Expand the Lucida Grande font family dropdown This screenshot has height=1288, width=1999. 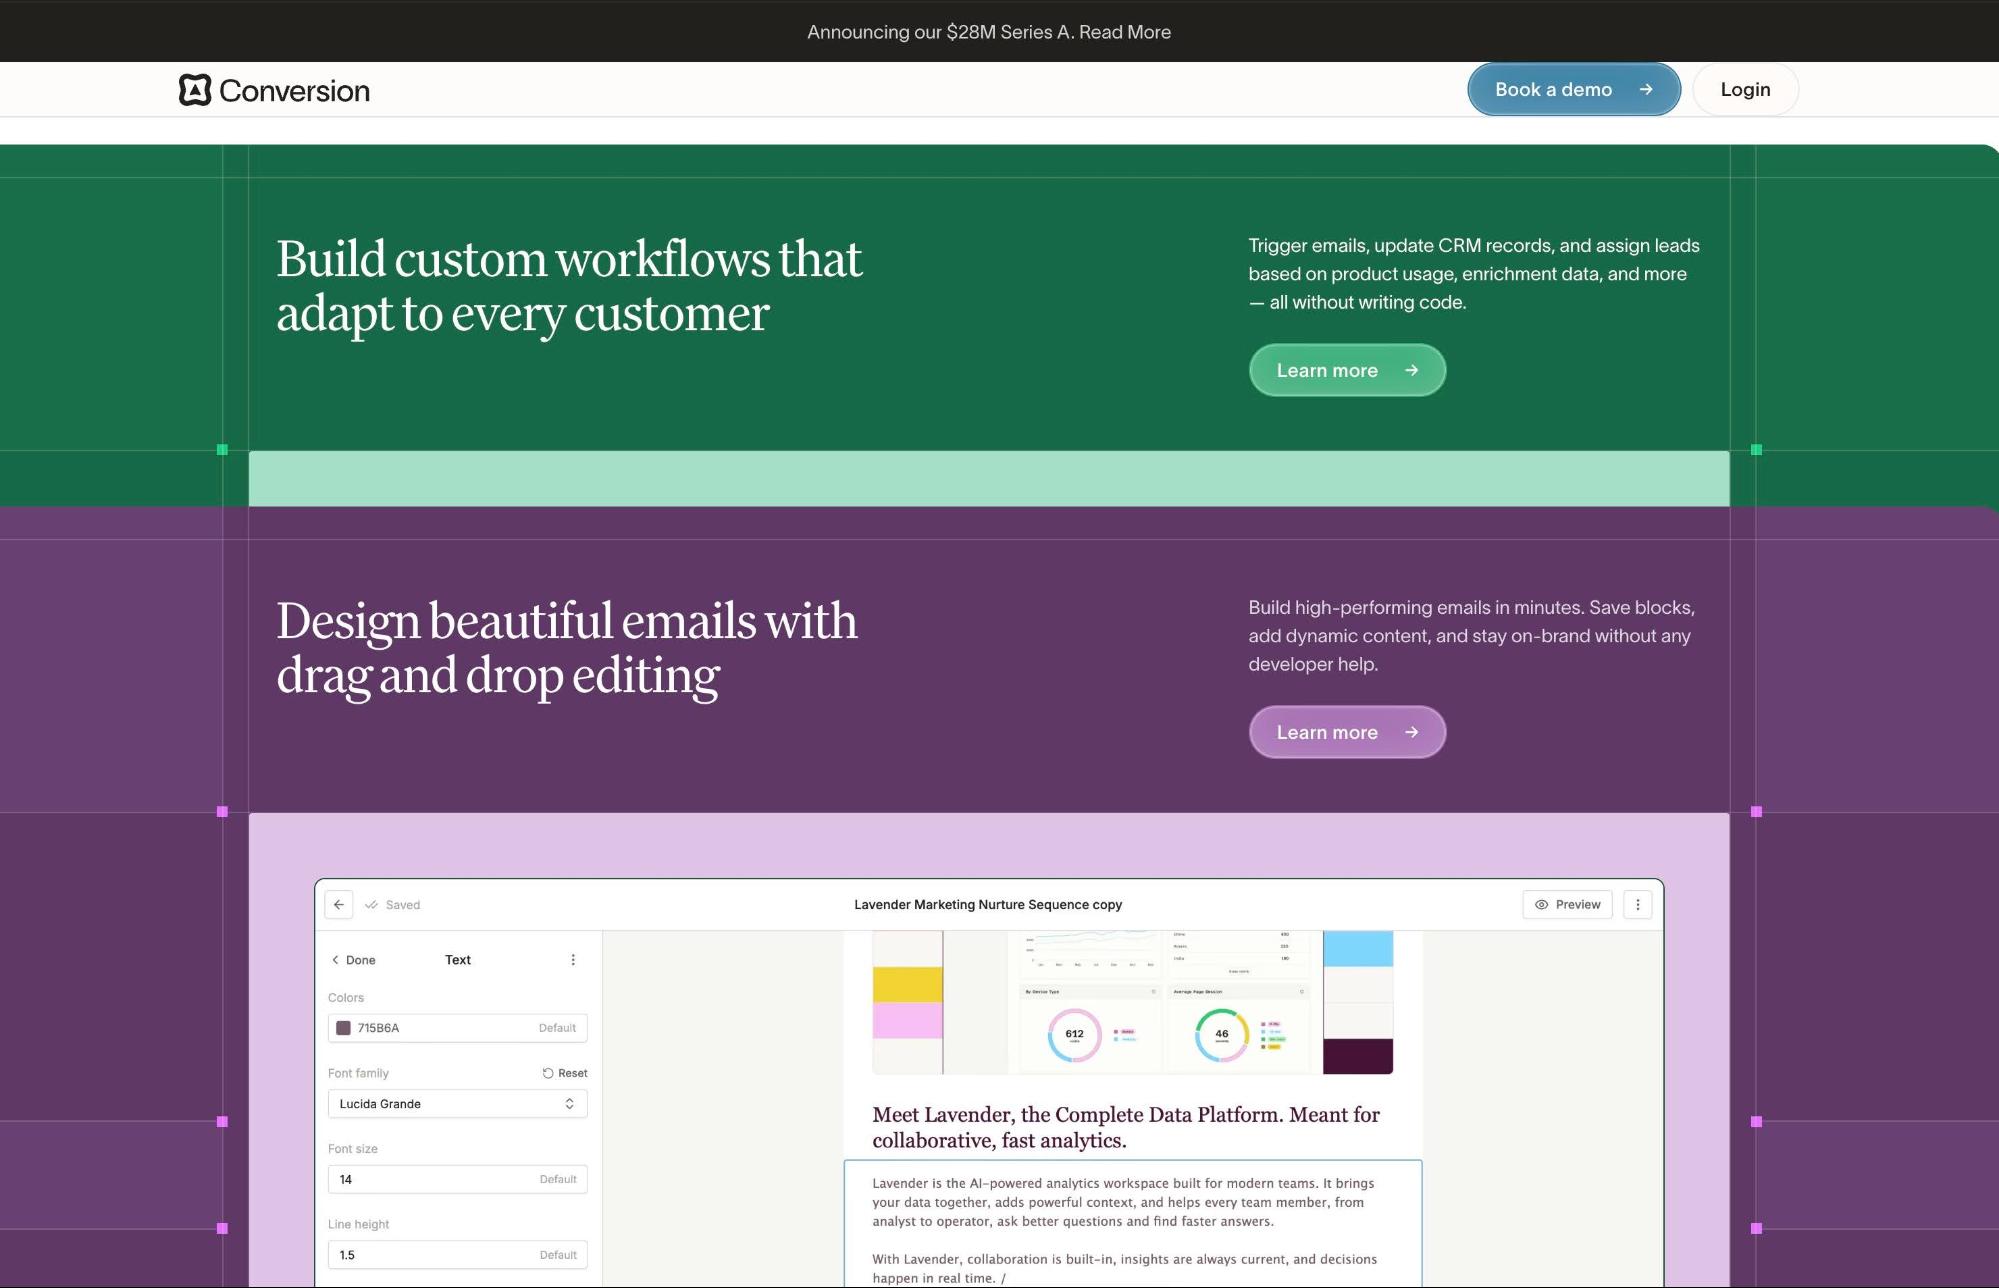pos(457,1104)
